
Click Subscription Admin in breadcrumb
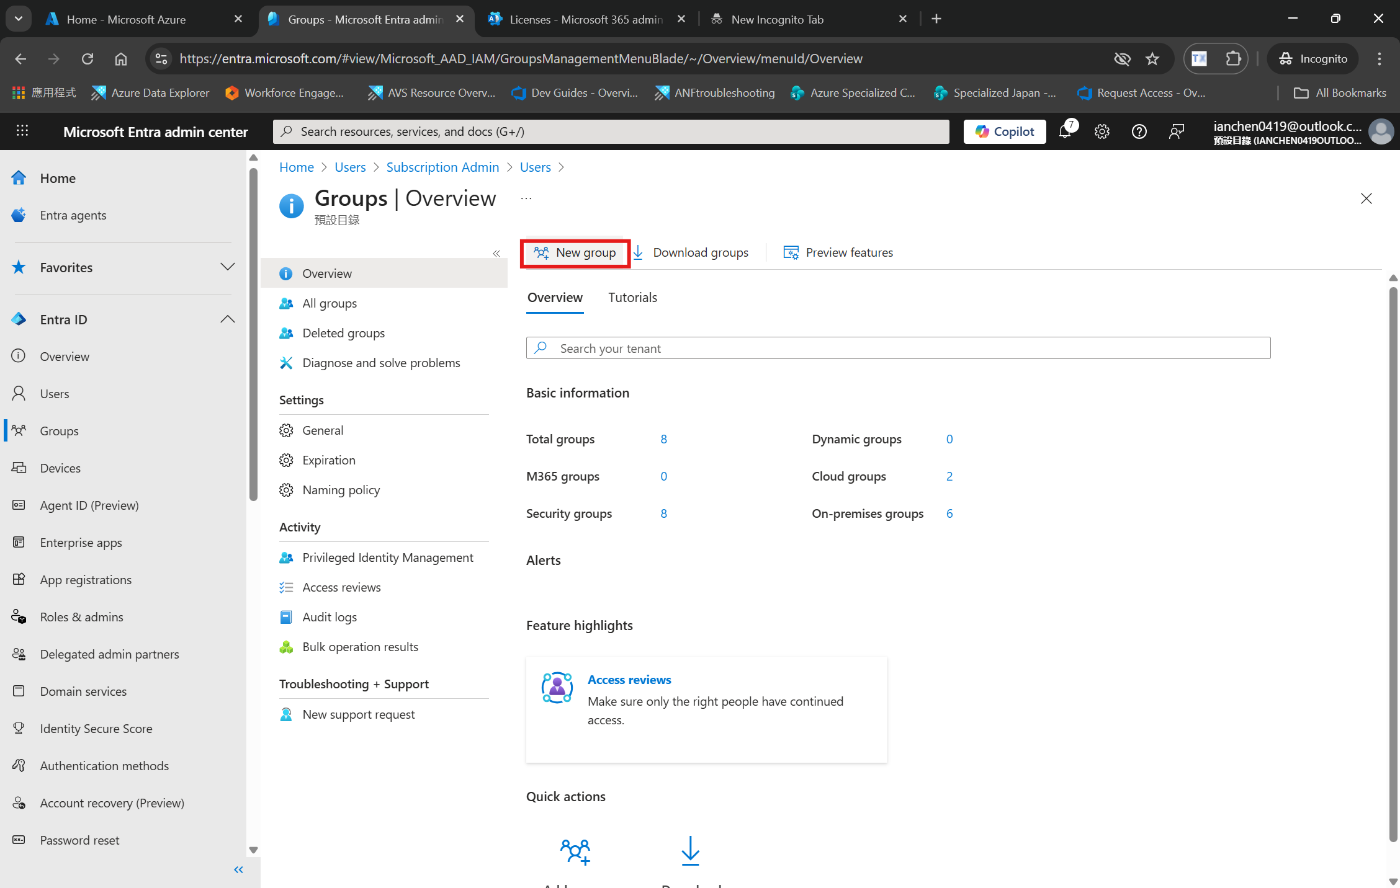click(443, 167)
